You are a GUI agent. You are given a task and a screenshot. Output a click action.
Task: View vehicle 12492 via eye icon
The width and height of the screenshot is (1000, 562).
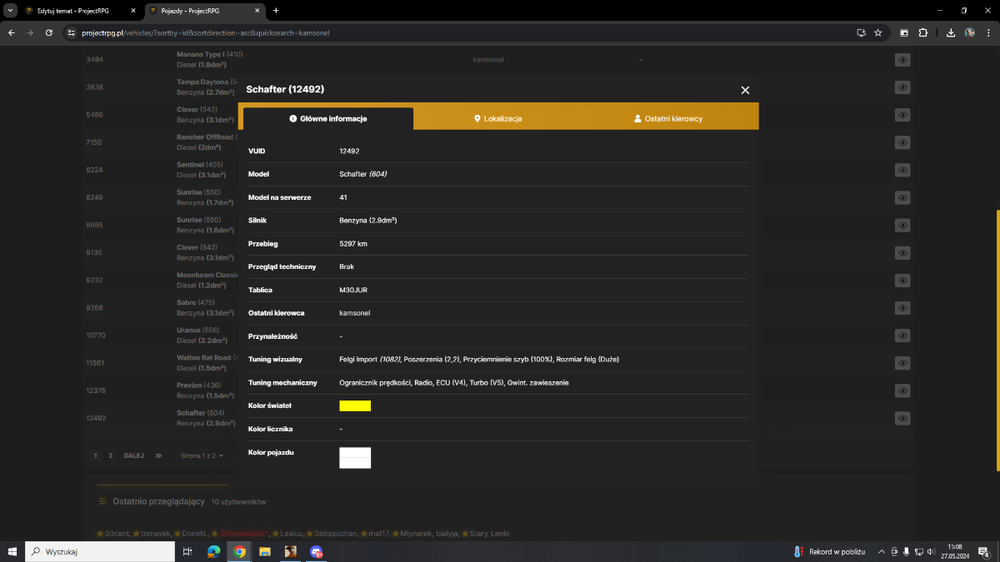point(902,418)
